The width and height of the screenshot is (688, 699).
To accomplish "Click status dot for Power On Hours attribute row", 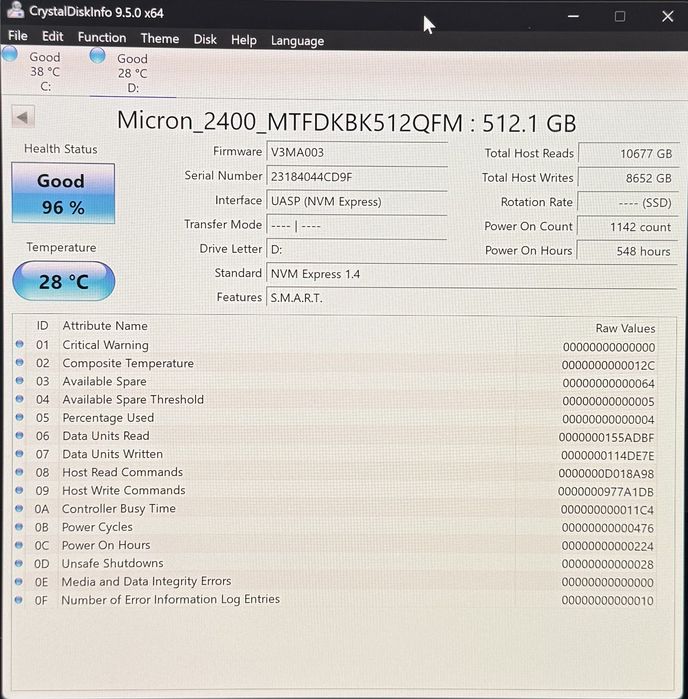I will (x=19, y=545).
